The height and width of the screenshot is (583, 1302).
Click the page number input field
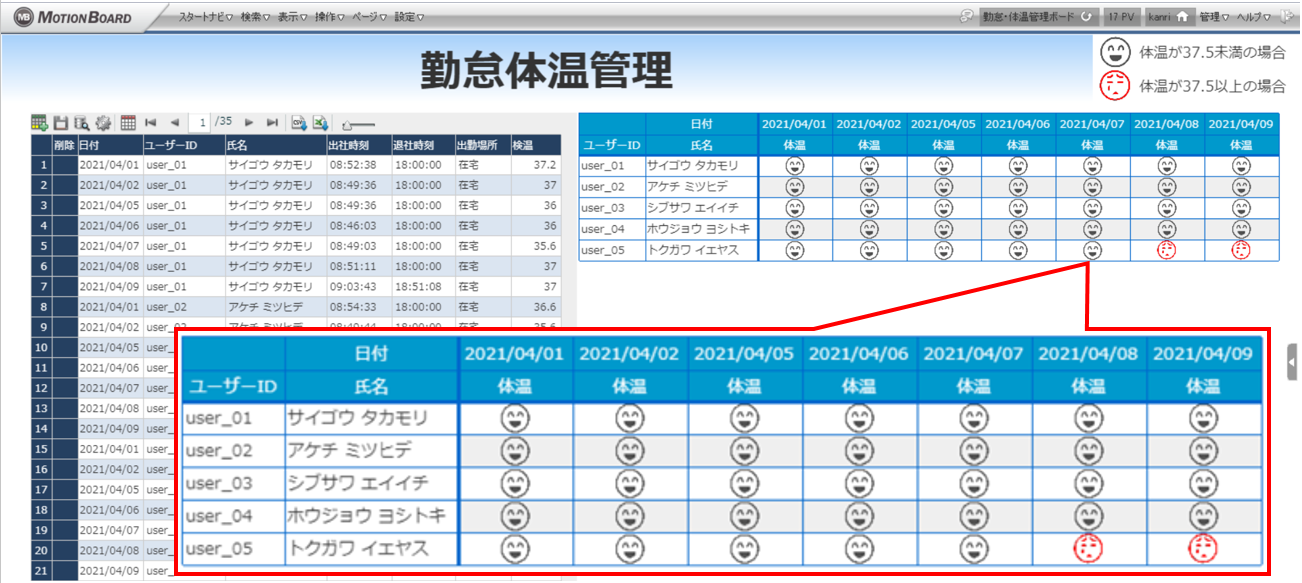[x=203, y=123]
